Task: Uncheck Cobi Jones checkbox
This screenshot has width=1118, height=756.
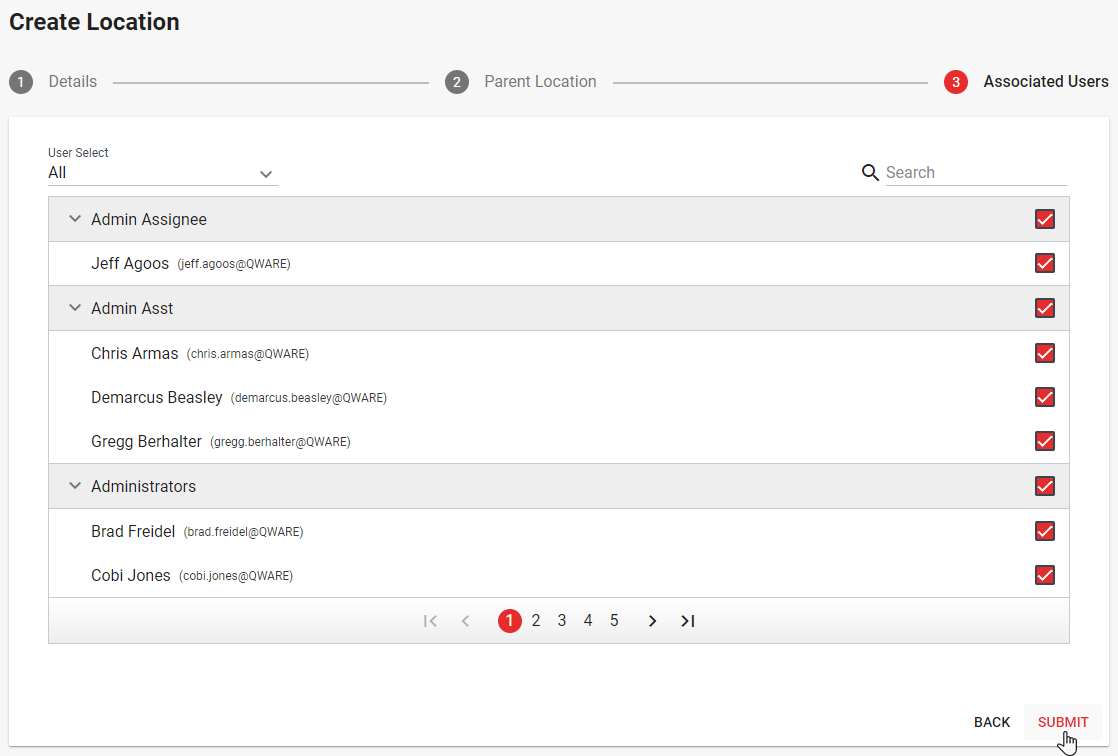Action: tap(1045, 576)
